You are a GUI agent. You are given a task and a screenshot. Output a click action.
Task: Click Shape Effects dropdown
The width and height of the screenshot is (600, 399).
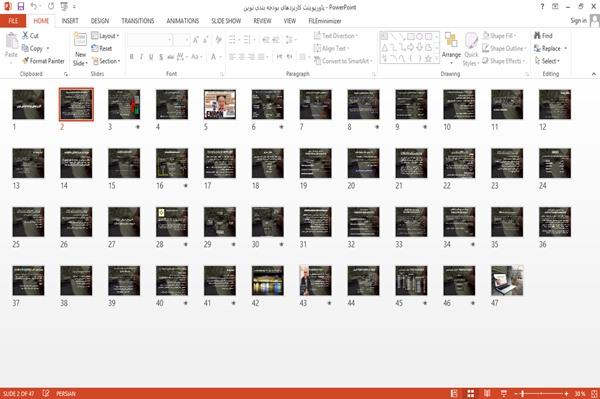[x=504, y=61]
